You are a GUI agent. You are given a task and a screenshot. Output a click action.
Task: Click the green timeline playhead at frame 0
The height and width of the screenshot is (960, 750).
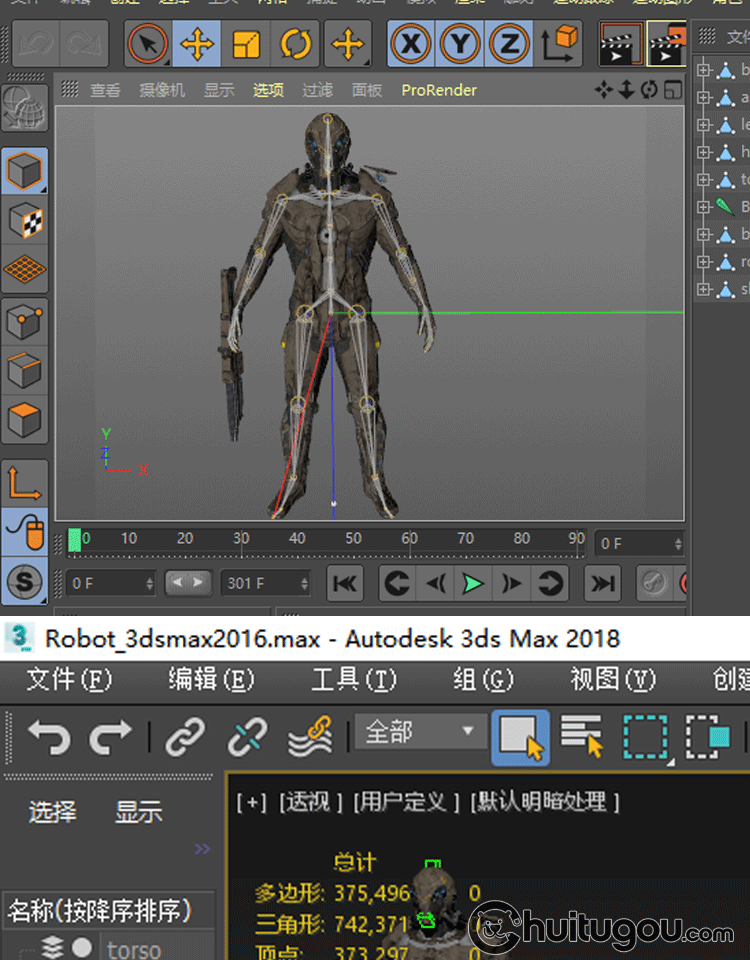pyautogui.click(x=75, y=541)
